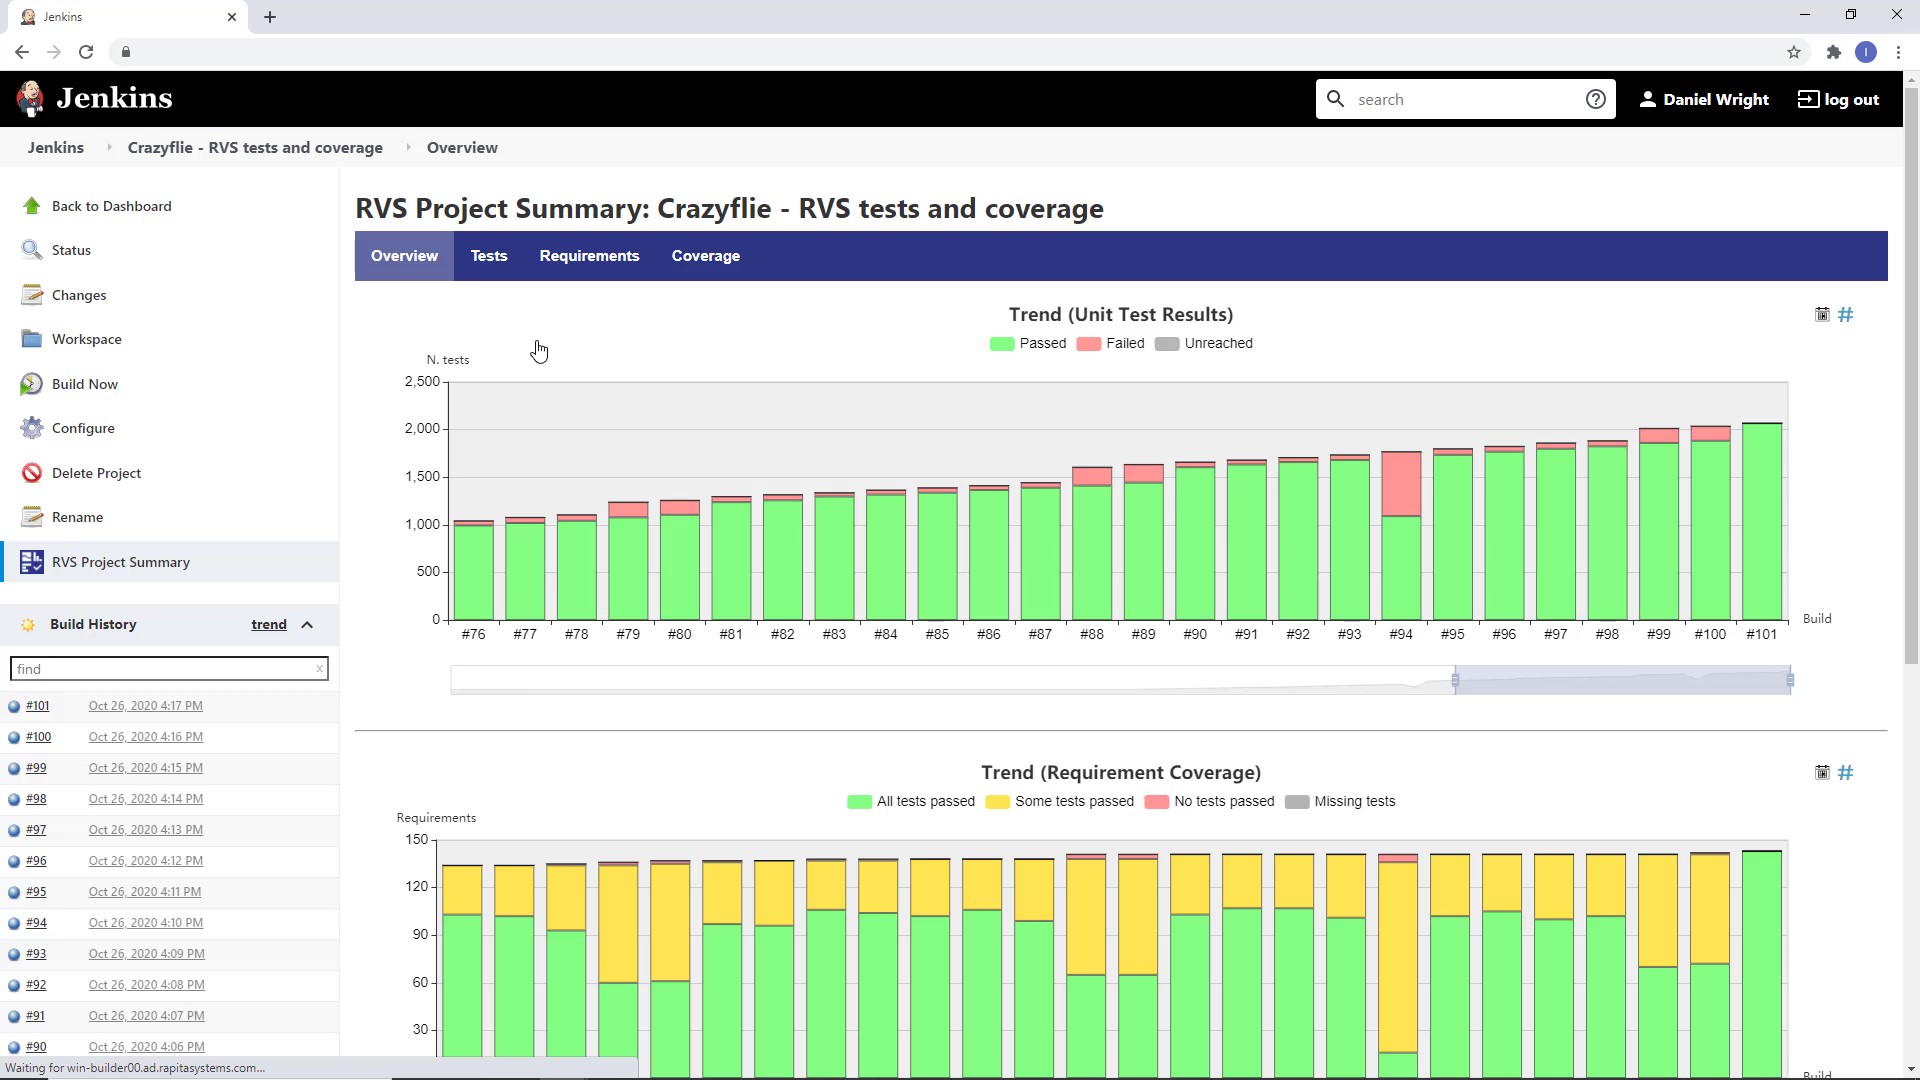Viewport: 1920px width, 1080px height.
Task: Toggle Passed series in Unit Test legend
Action: [x=1028, y=344]
